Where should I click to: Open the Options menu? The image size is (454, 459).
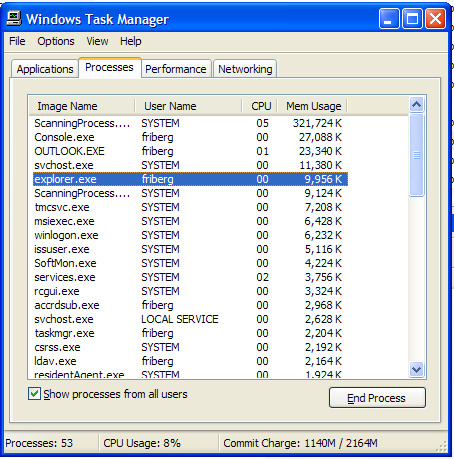56,41
